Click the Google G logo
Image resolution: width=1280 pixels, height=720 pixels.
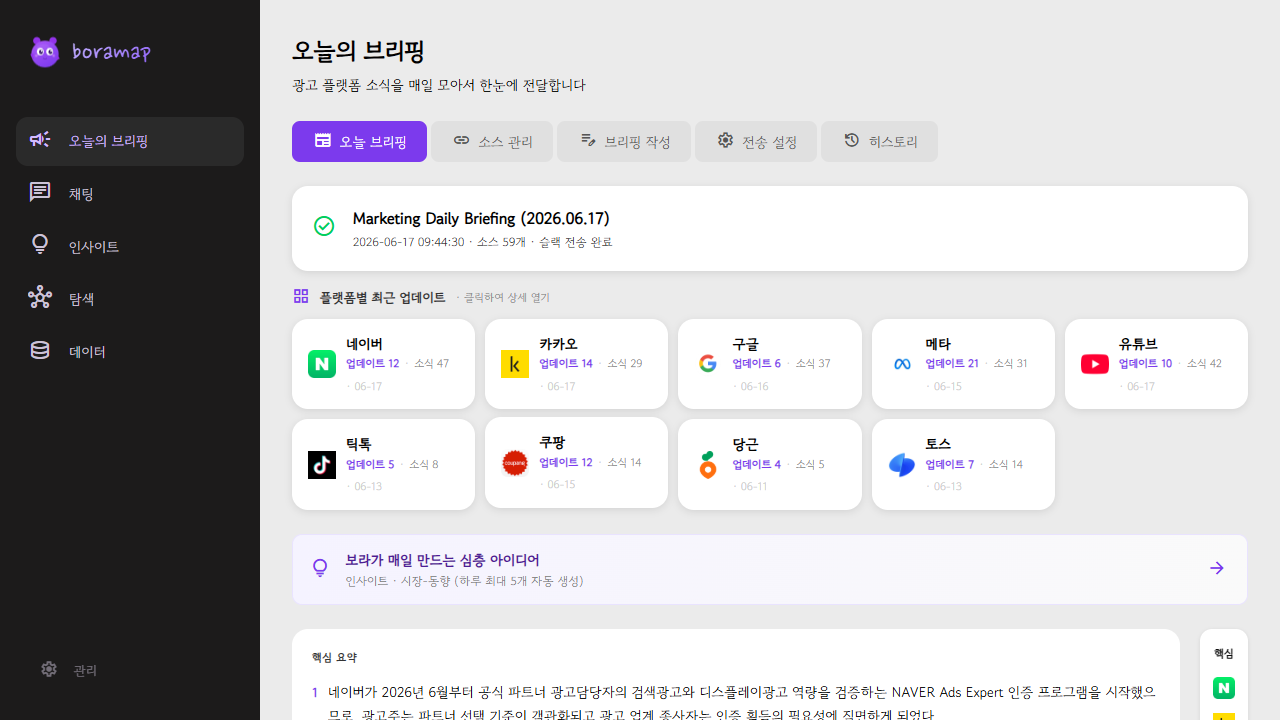tap(708, 364)
